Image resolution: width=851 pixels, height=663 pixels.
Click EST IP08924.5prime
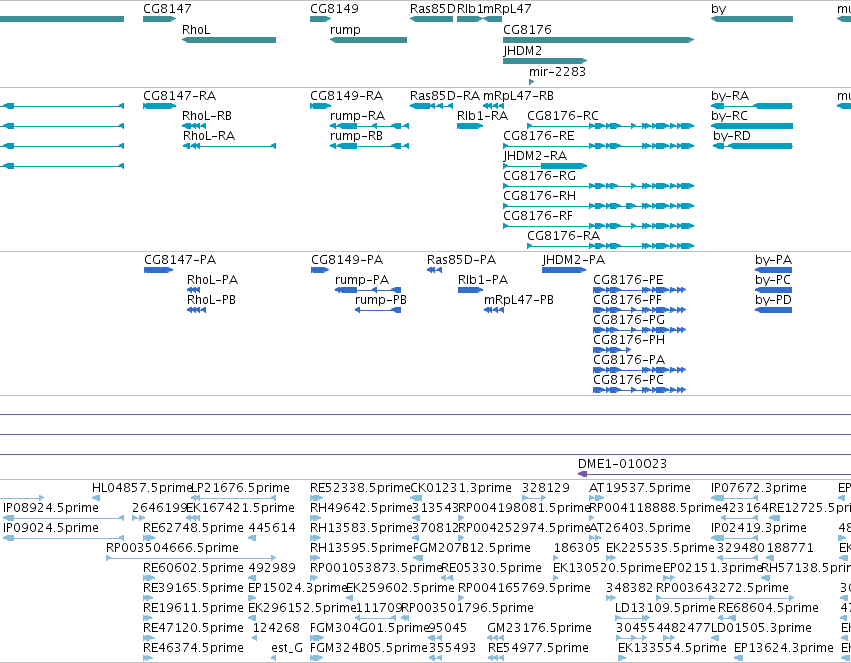coord(51,508)
